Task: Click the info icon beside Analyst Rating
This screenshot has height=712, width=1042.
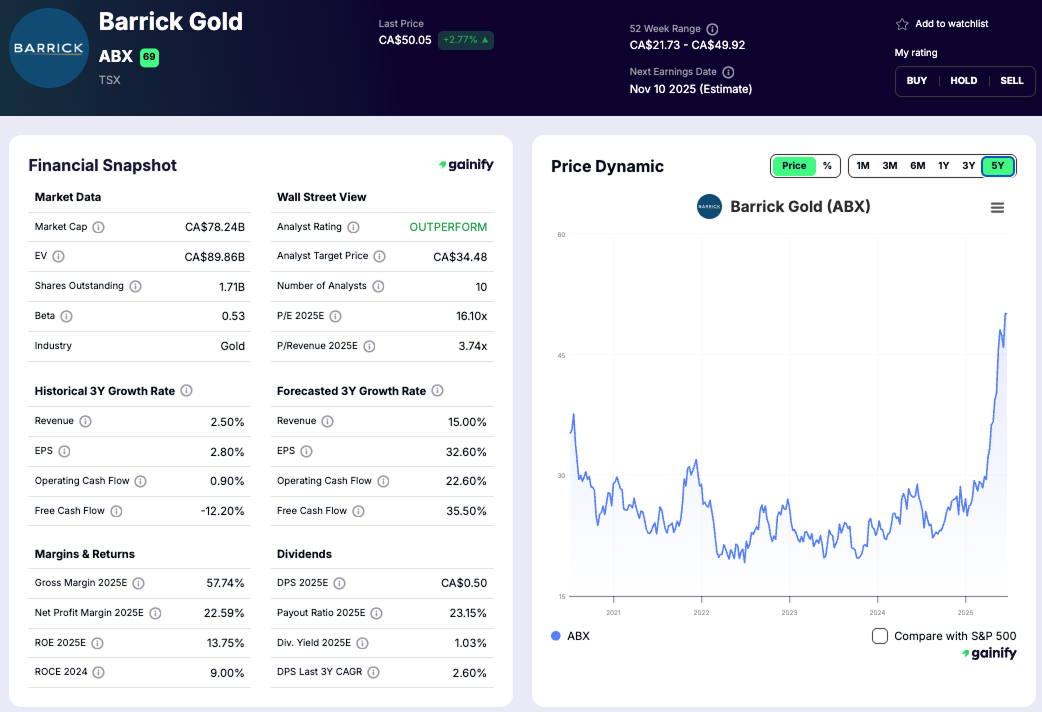Action: point(355,227)
